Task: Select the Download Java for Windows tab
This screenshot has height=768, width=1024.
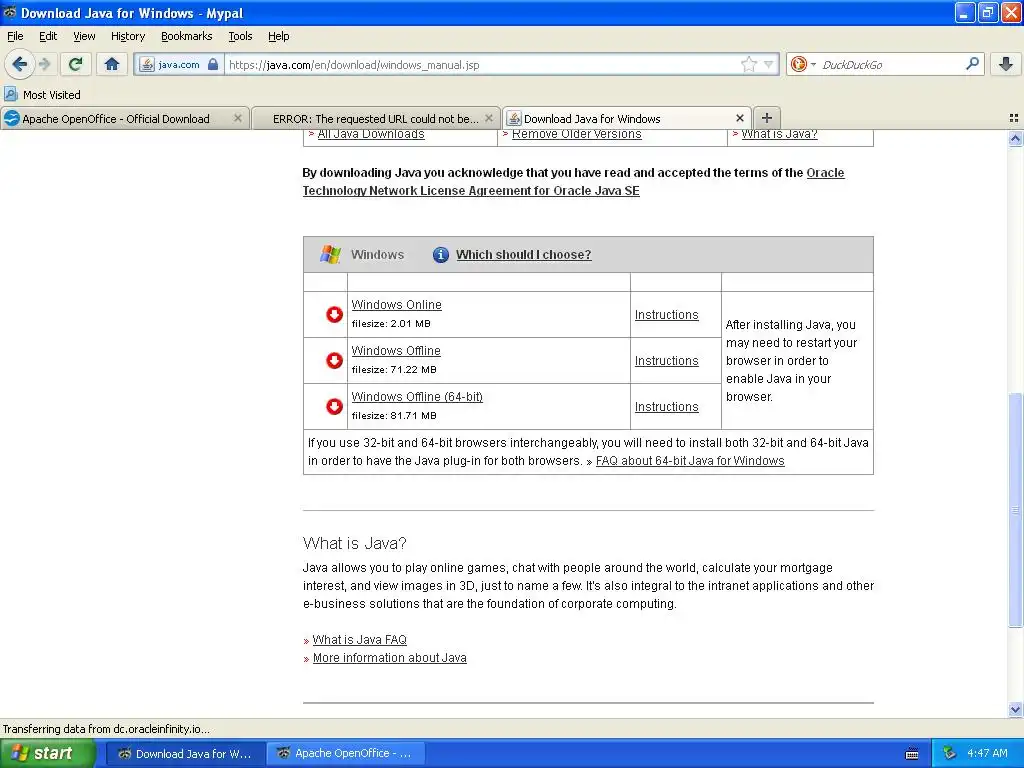Action: point(627,118)
